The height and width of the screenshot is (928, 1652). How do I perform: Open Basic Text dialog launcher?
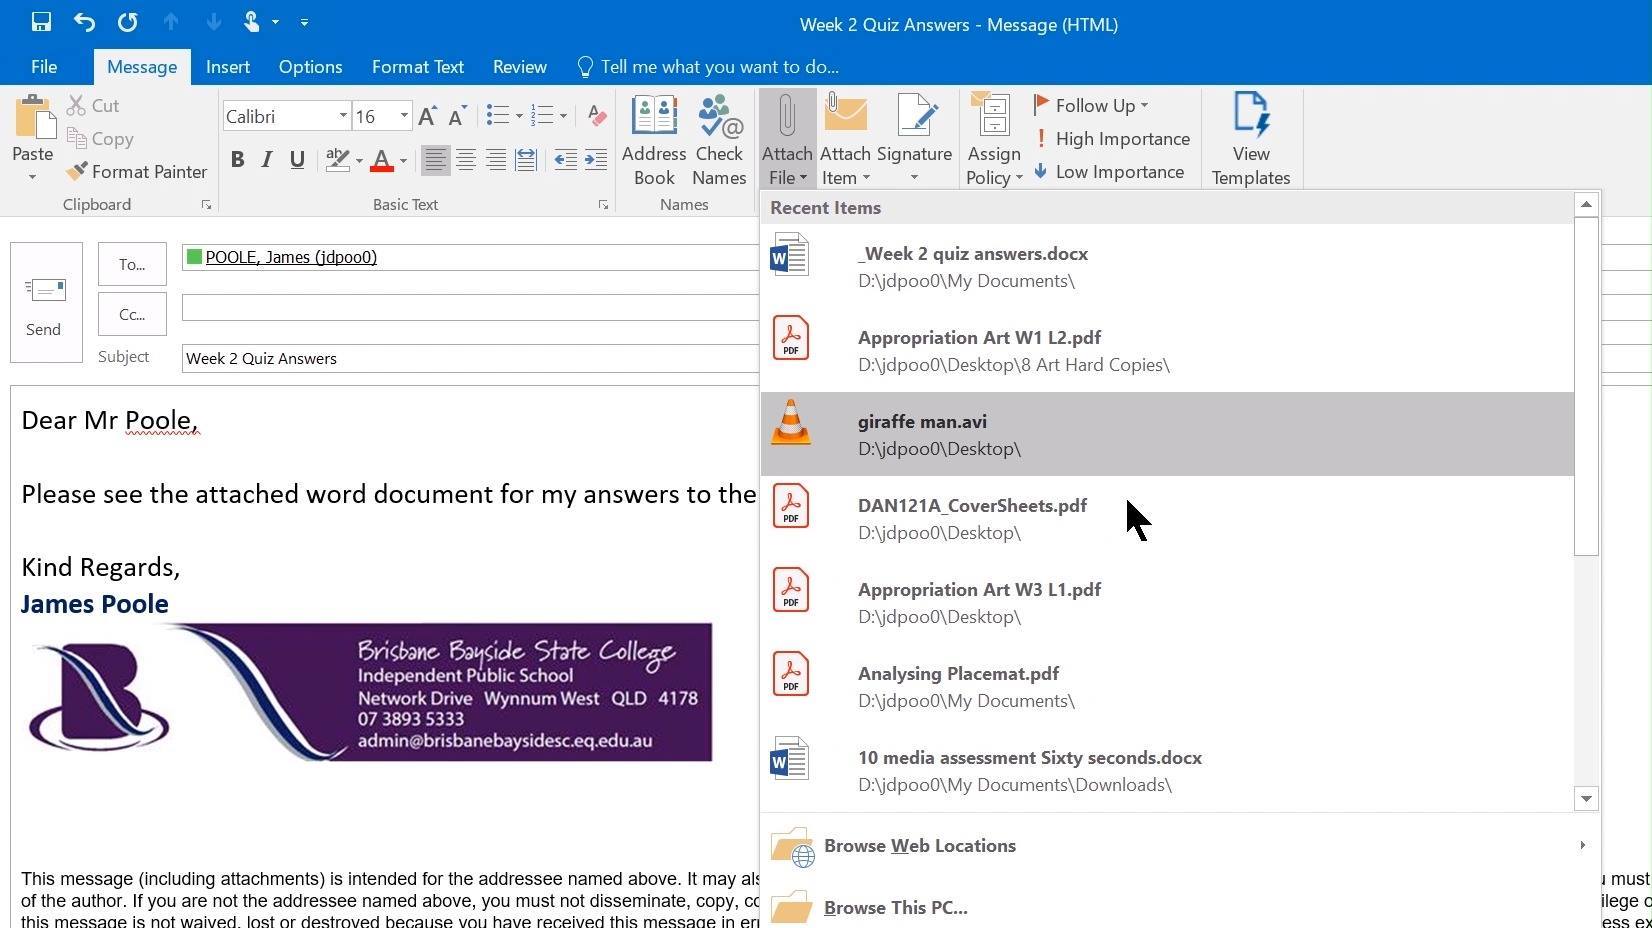pyautogui.click(x=603, y=205)
